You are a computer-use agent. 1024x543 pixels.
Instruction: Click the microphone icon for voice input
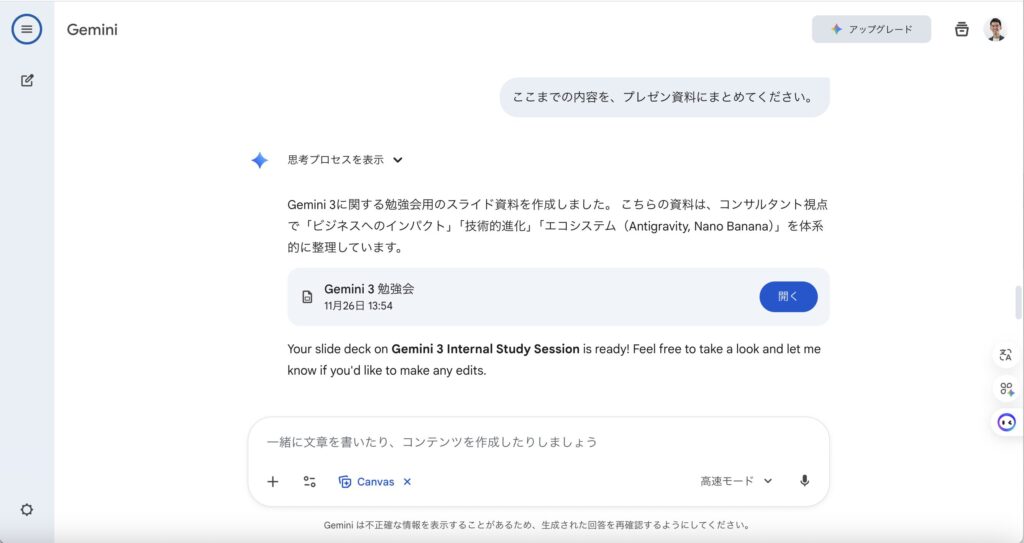point(804,481)
